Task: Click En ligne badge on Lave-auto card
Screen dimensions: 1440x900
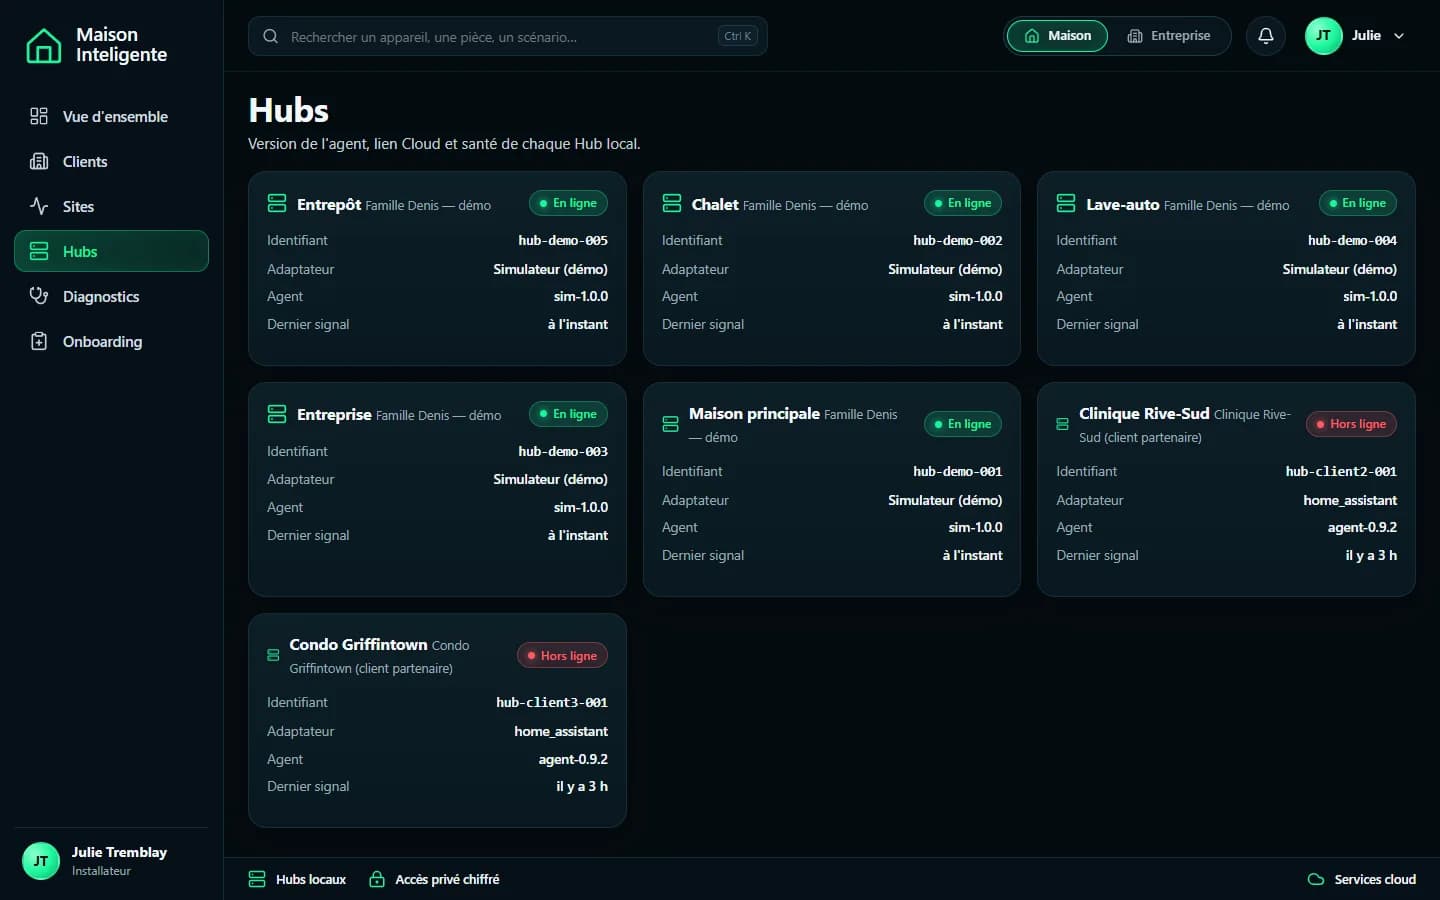Action: [x=1358, y=203]
